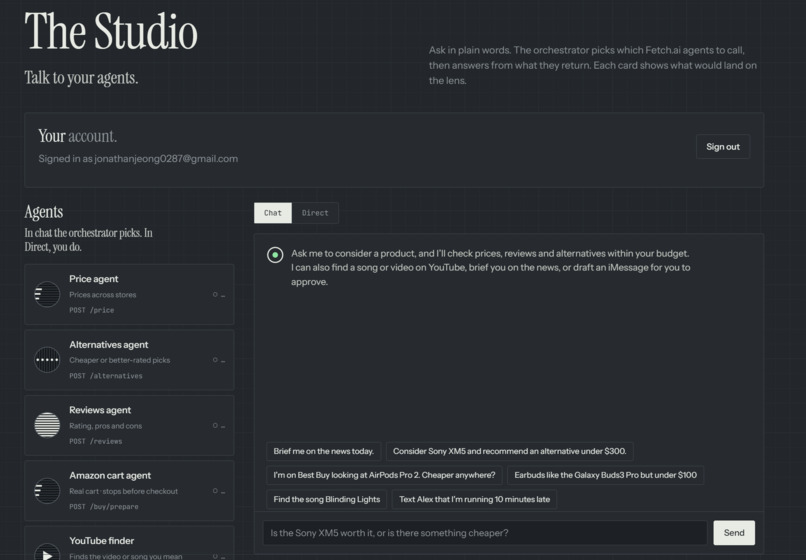806x560 pixels.
Task: Click the 'POST /alternatives' endpoint text
Action: click(x=106, y=376)
